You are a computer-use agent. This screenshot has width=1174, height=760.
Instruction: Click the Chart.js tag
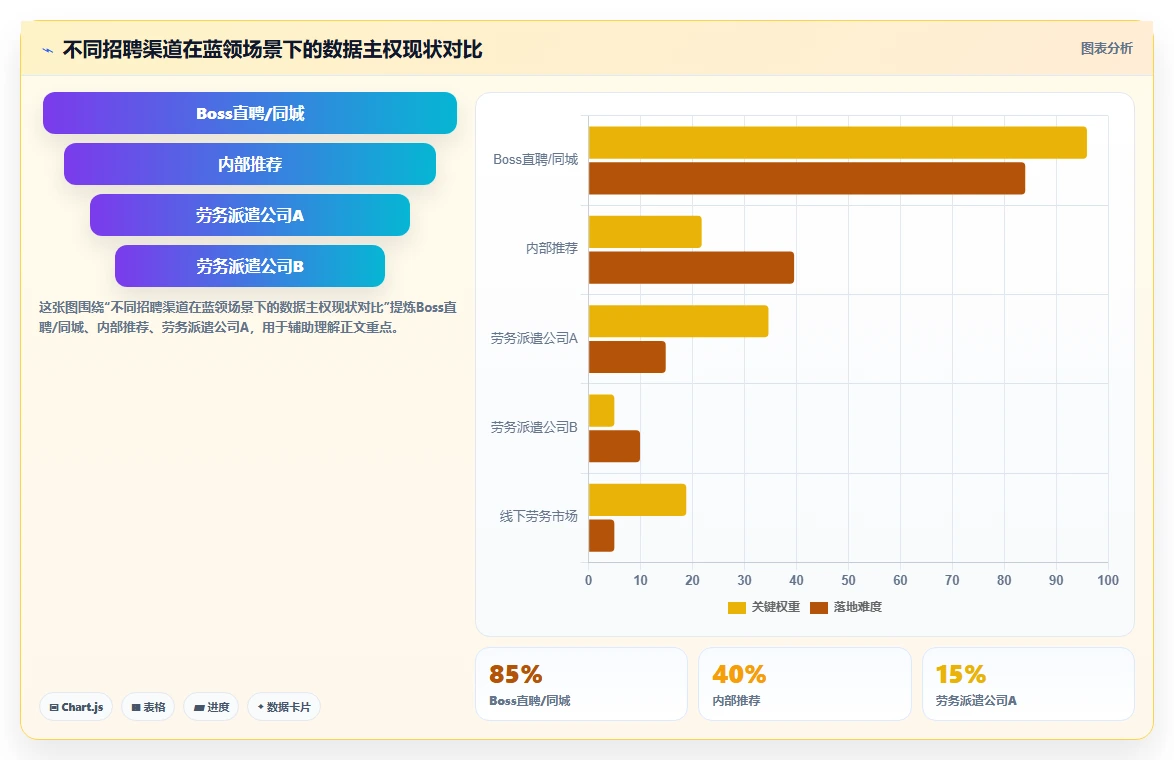[x=76, y=707]
